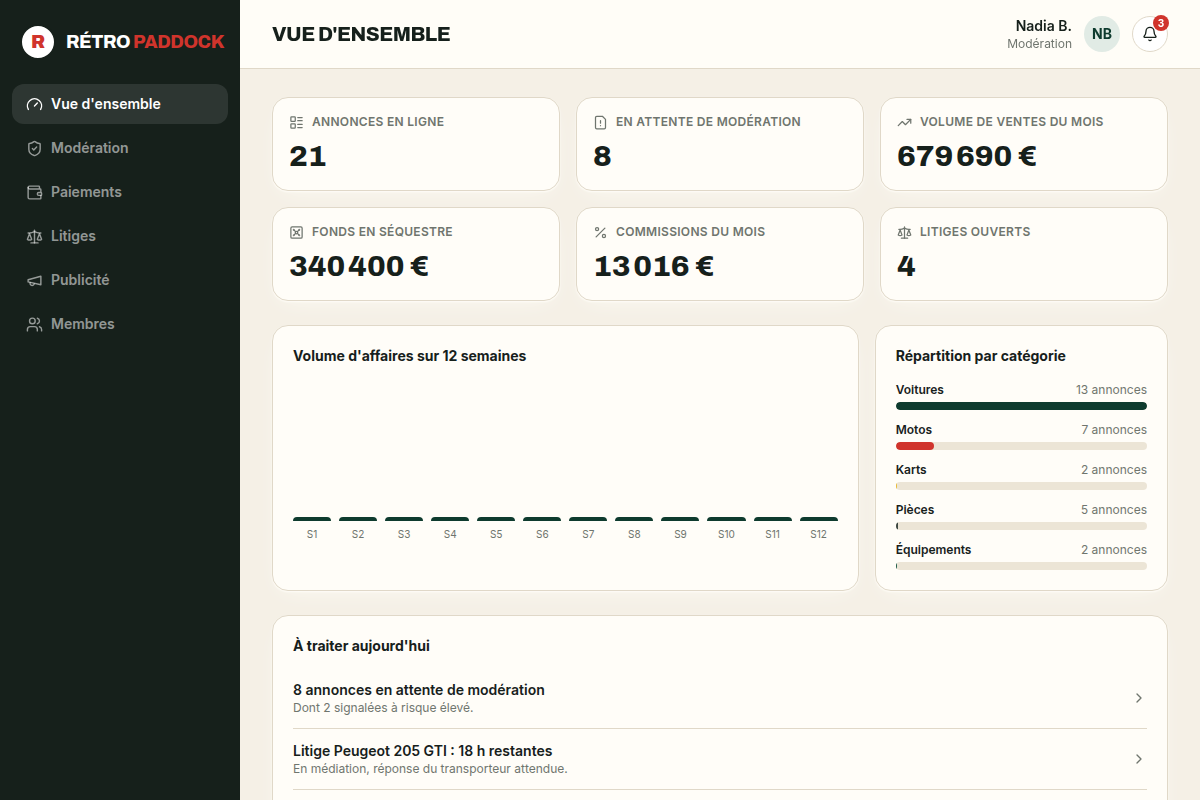
Task: Click the "7 annonces" count for Motos
Action: [x=1114, y=430]
